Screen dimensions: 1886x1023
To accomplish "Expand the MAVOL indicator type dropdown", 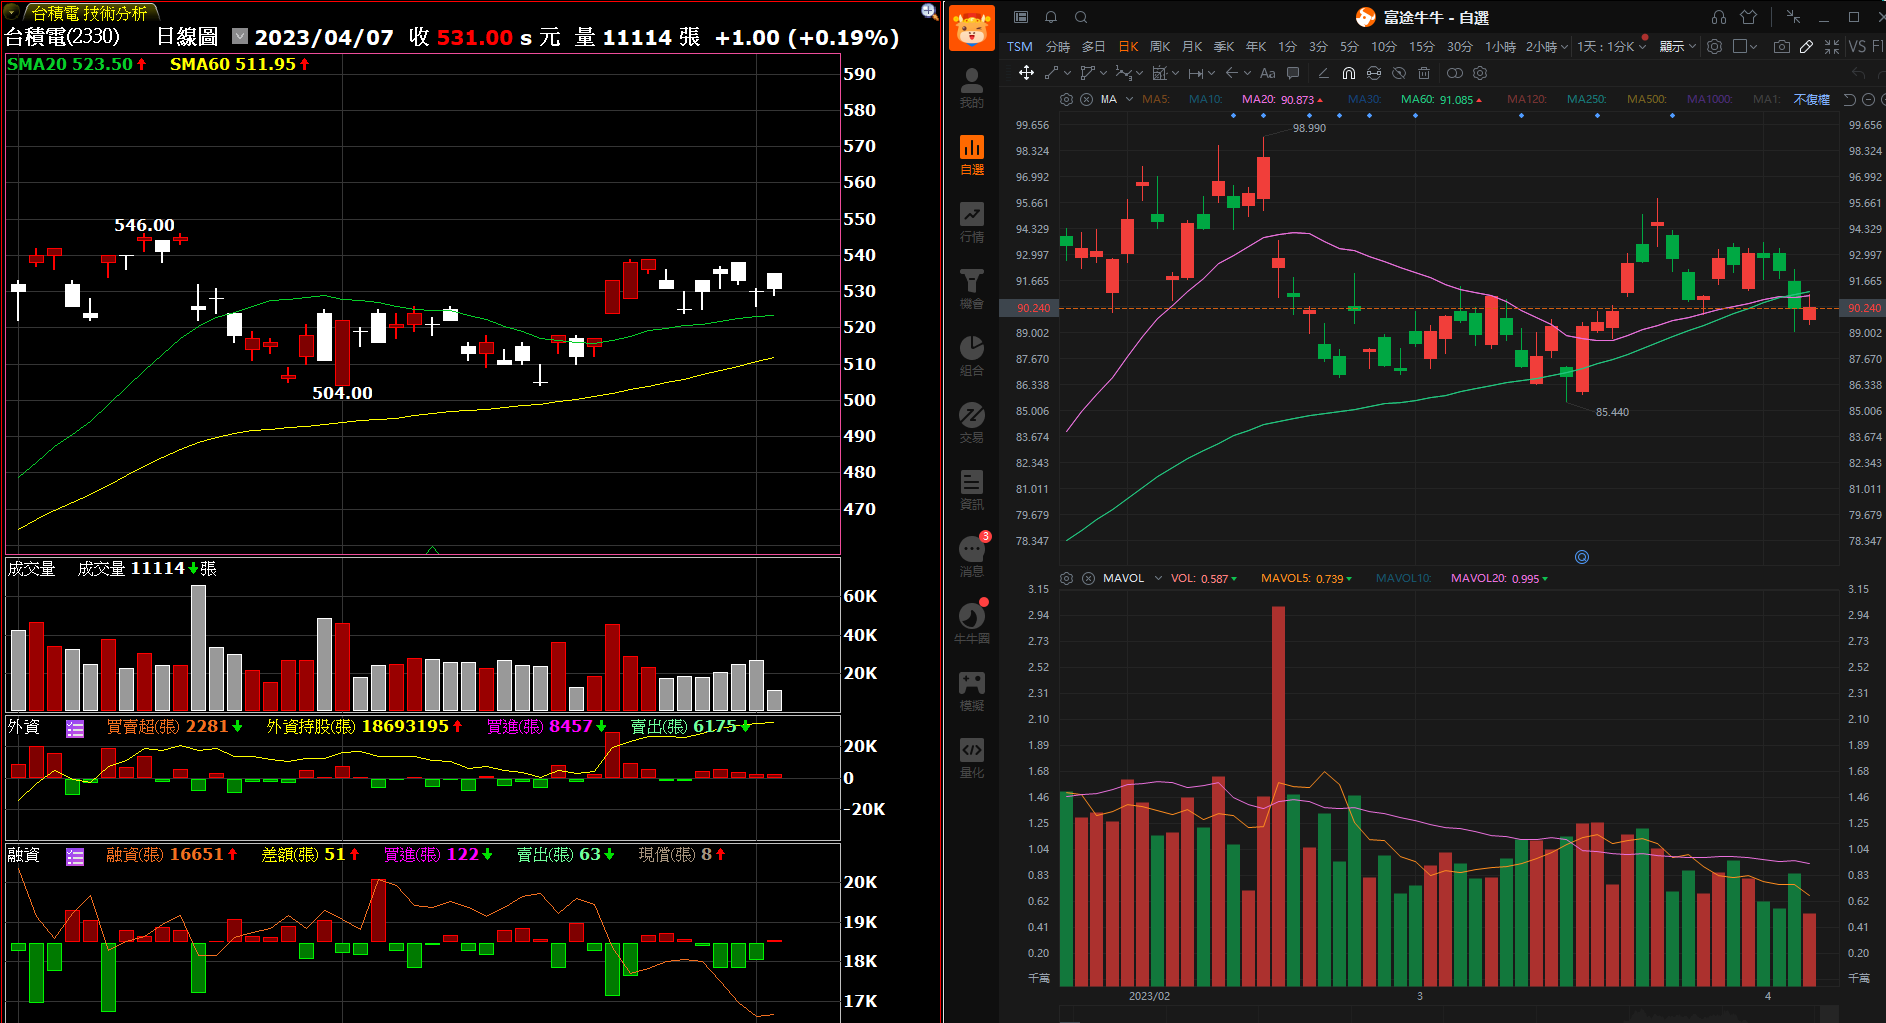I will click(1158, 578).
